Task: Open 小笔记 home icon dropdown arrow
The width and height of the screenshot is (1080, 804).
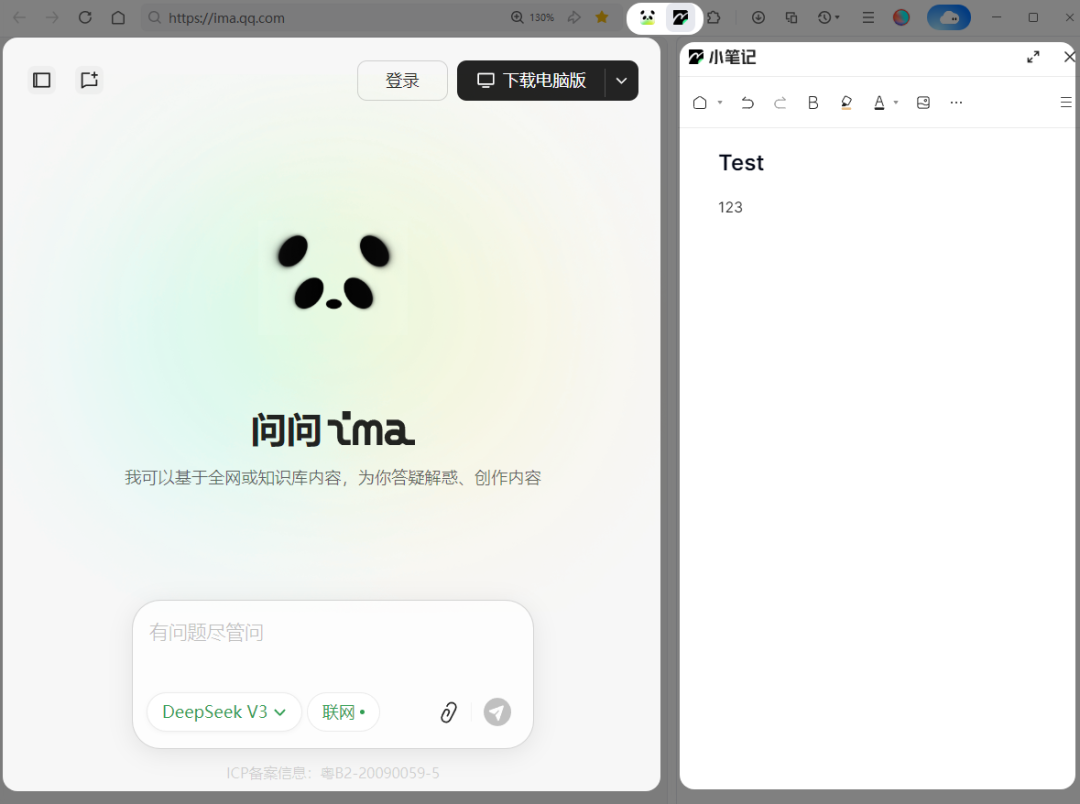Action: 720,103
